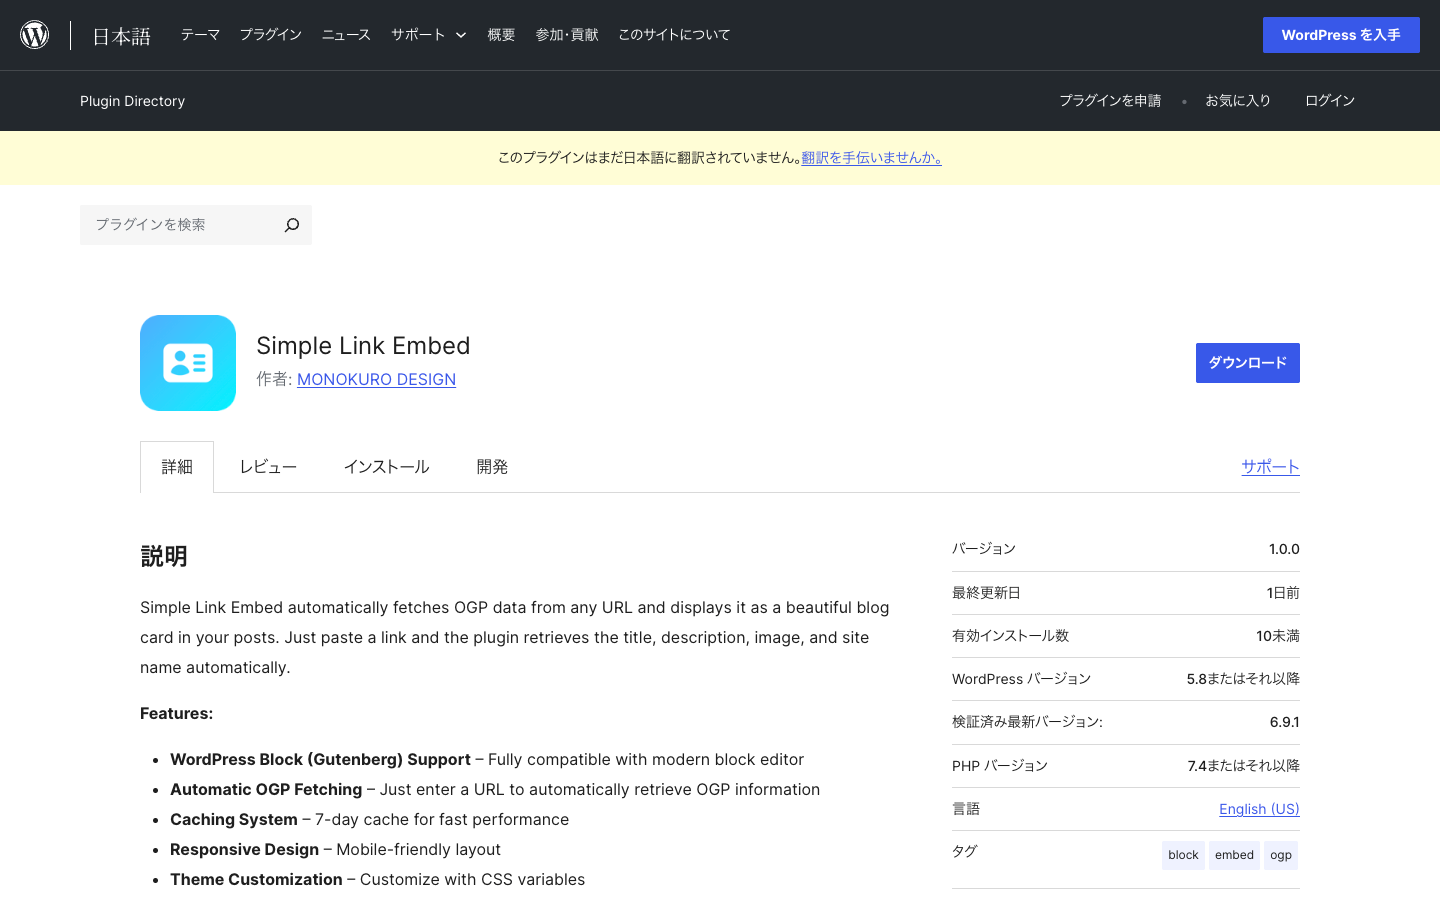This screenshot has width=1440, height=900.
Task: Click the embed tag
Action: click(1234, 855)
